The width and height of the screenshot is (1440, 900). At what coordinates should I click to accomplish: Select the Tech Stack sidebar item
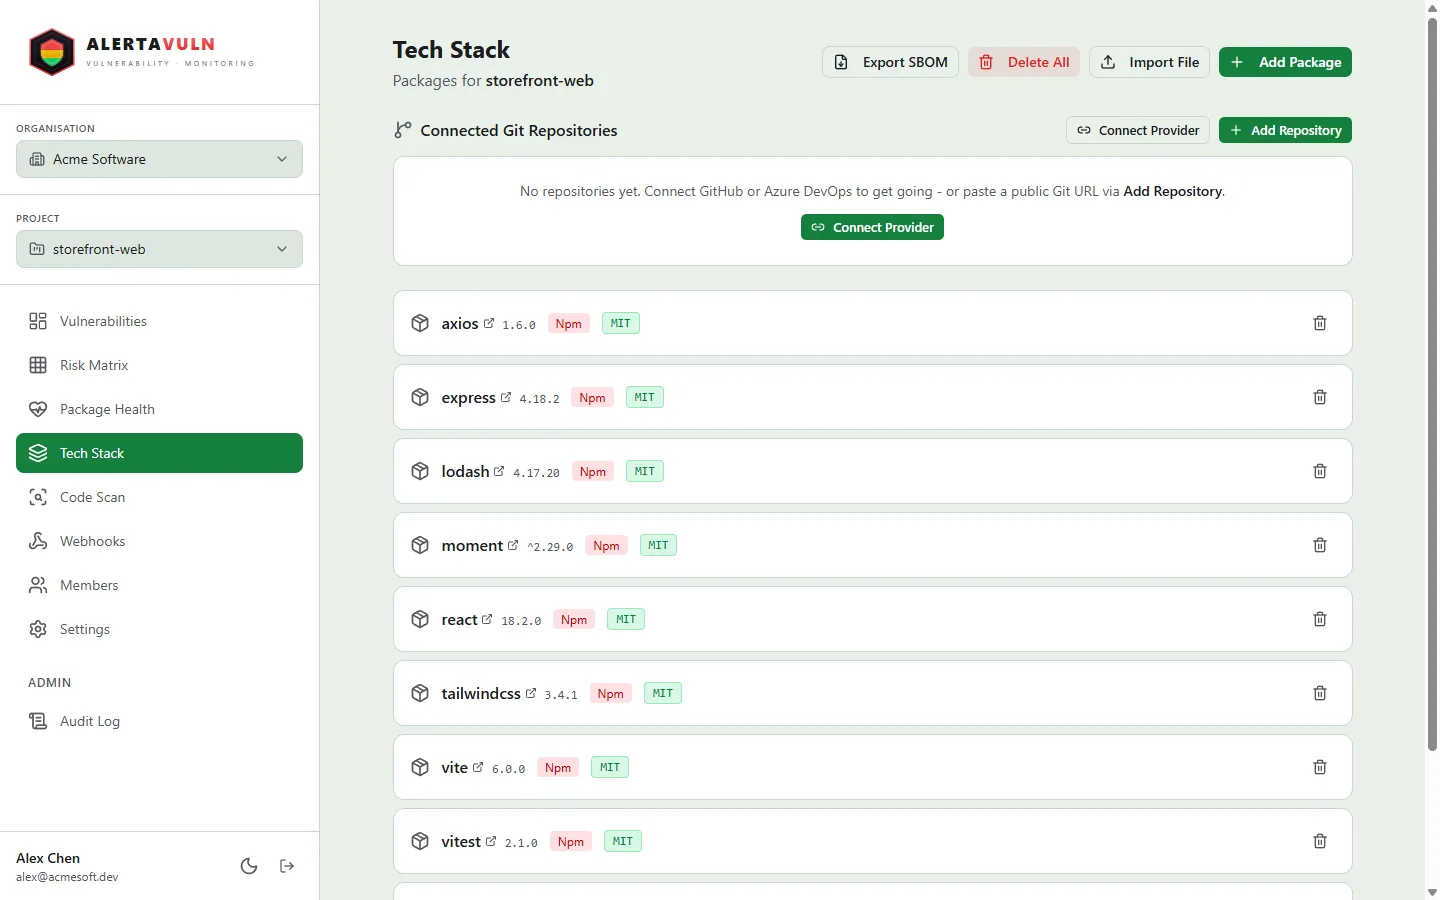tap(159, 453)
